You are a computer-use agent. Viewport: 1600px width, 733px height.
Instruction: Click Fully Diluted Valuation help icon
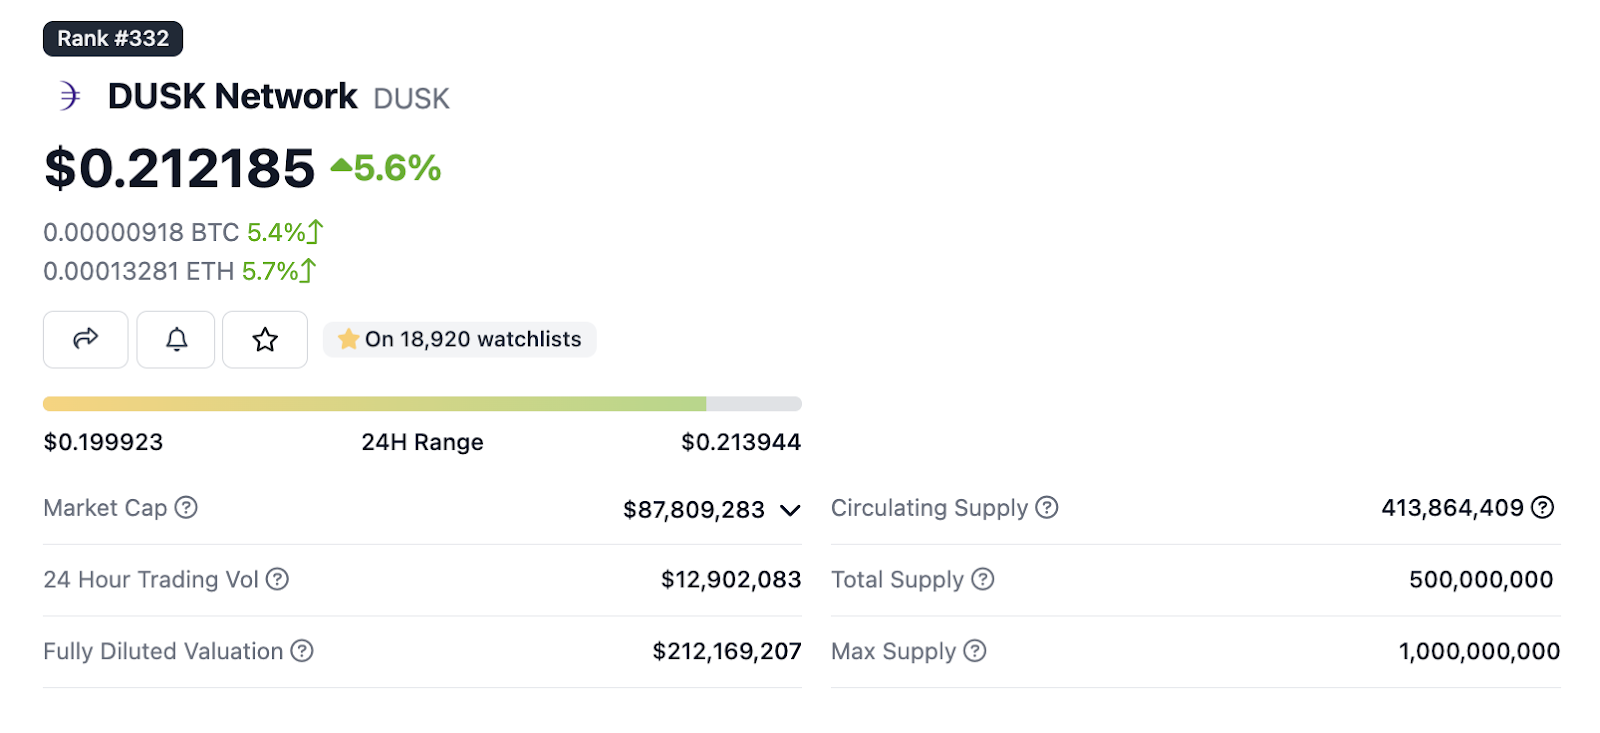pyautogui.click(x=302, y=651)
